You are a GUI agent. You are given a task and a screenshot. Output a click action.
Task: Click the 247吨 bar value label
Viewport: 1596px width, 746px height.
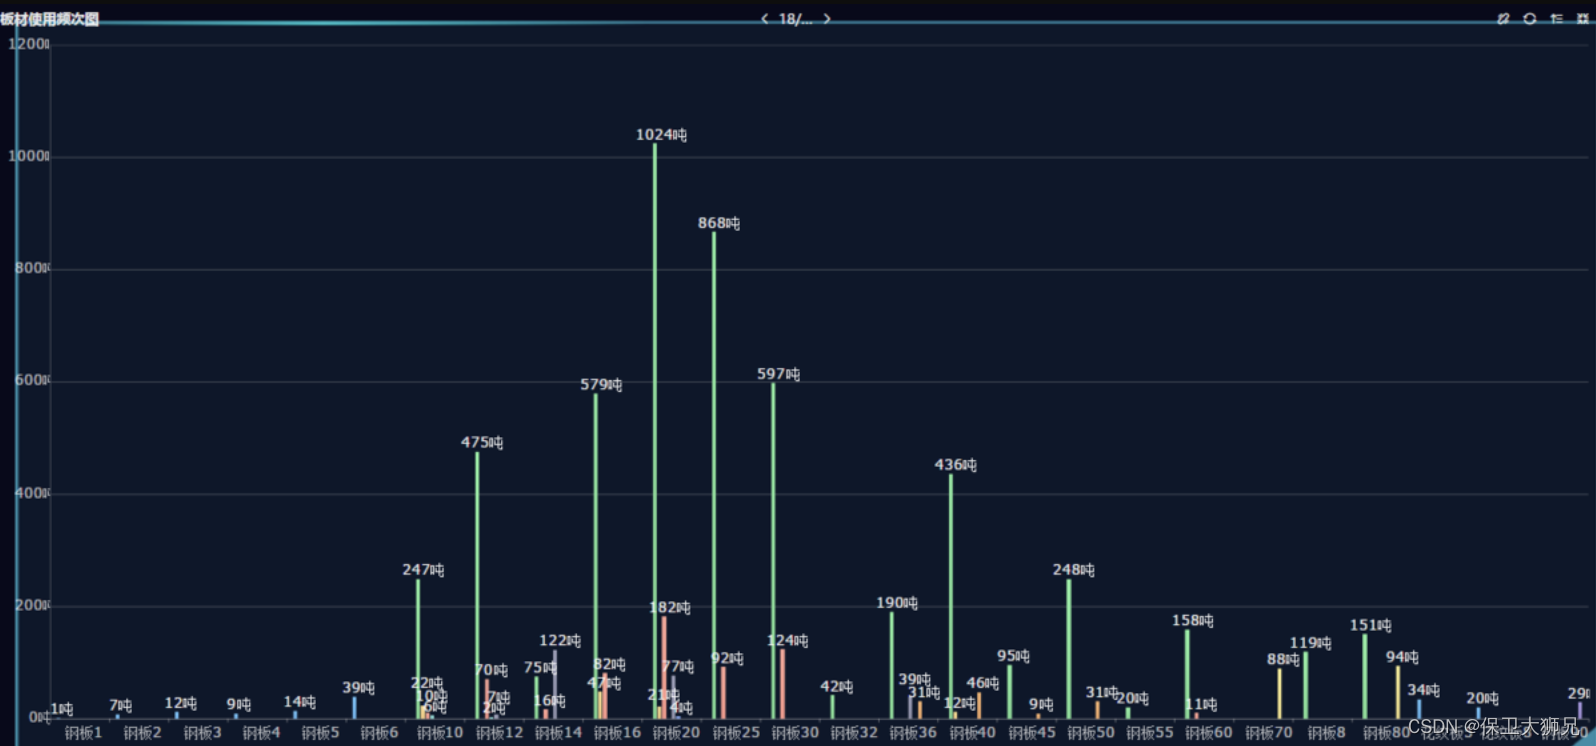pos(423,570)
